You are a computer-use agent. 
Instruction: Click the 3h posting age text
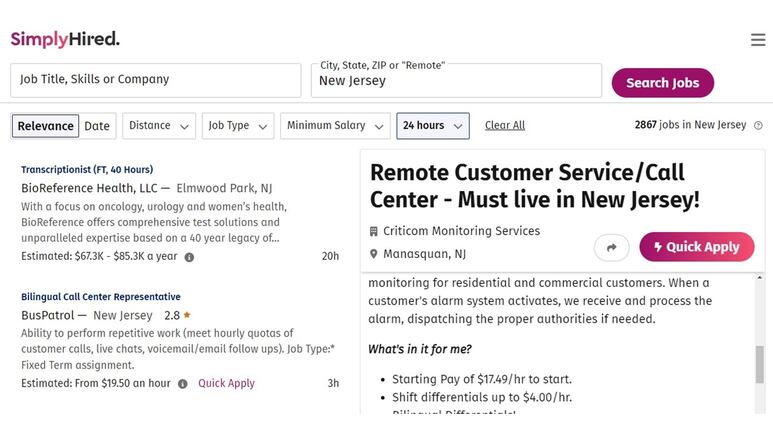point(333,383)
